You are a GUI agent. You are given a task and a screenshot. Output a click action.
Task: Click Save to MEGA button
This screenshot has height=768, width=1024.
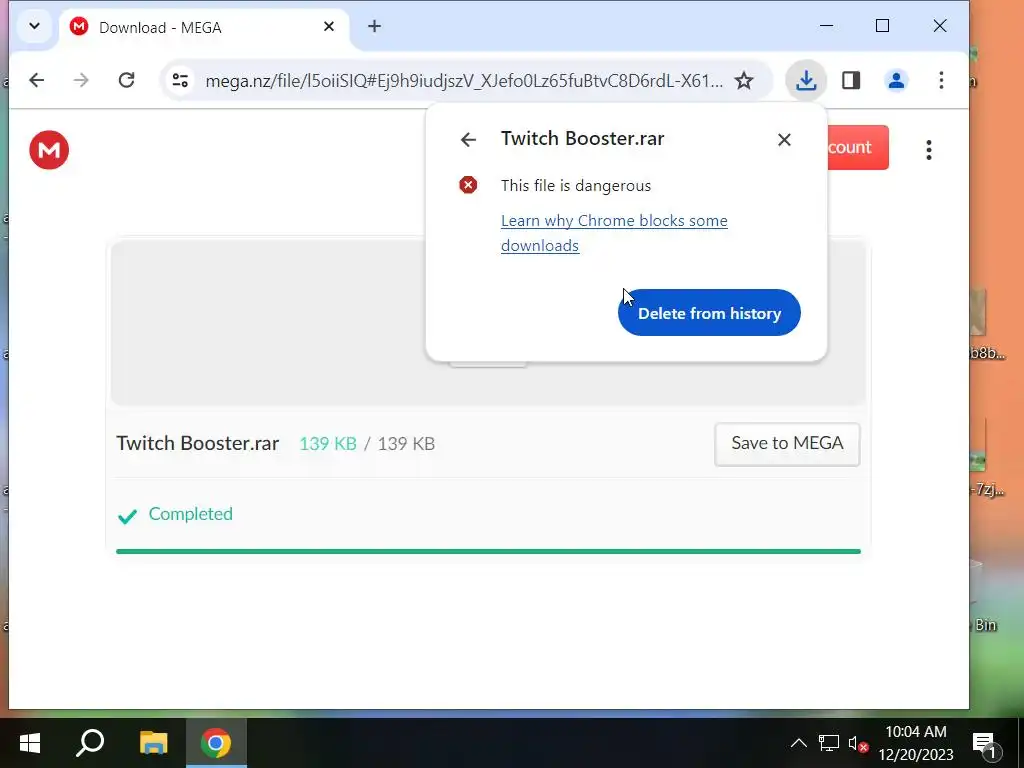click(787, 444)
